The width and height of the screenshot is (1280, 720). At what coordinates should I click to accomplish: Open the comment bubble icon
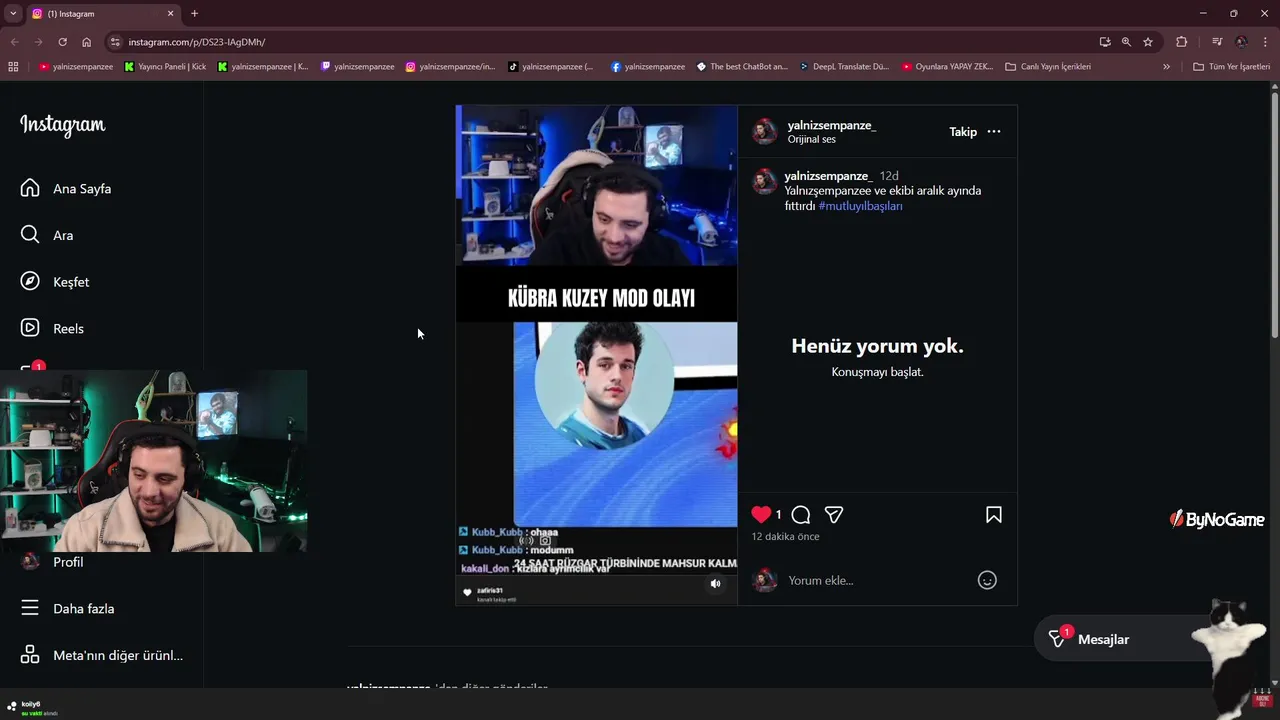(800, 514)
